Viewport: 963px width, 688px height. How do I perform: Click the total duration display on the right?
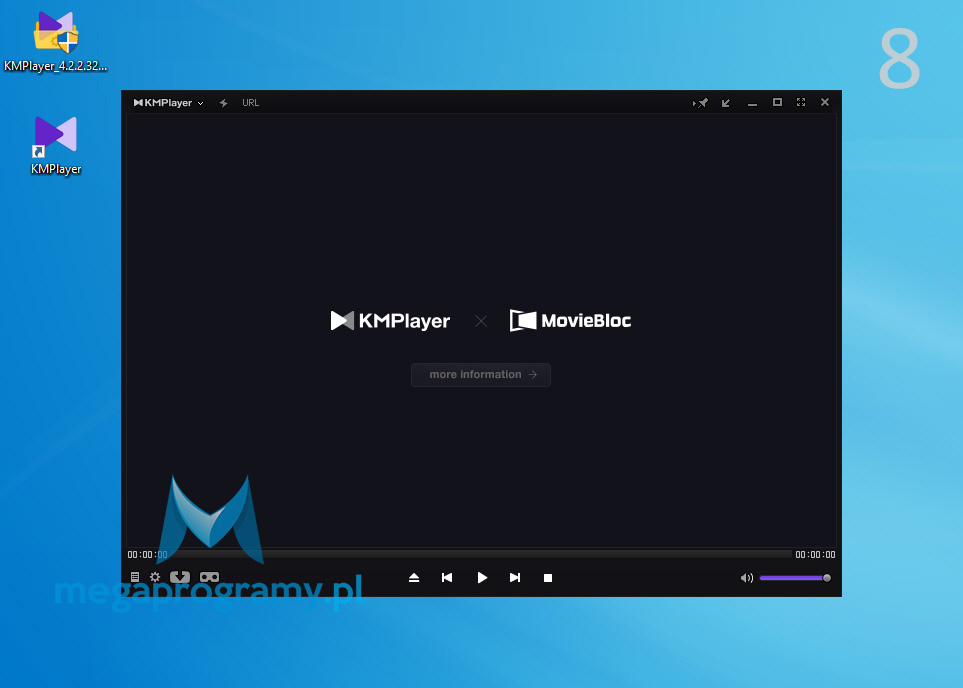pyautogui.click(x=815, y=555)
